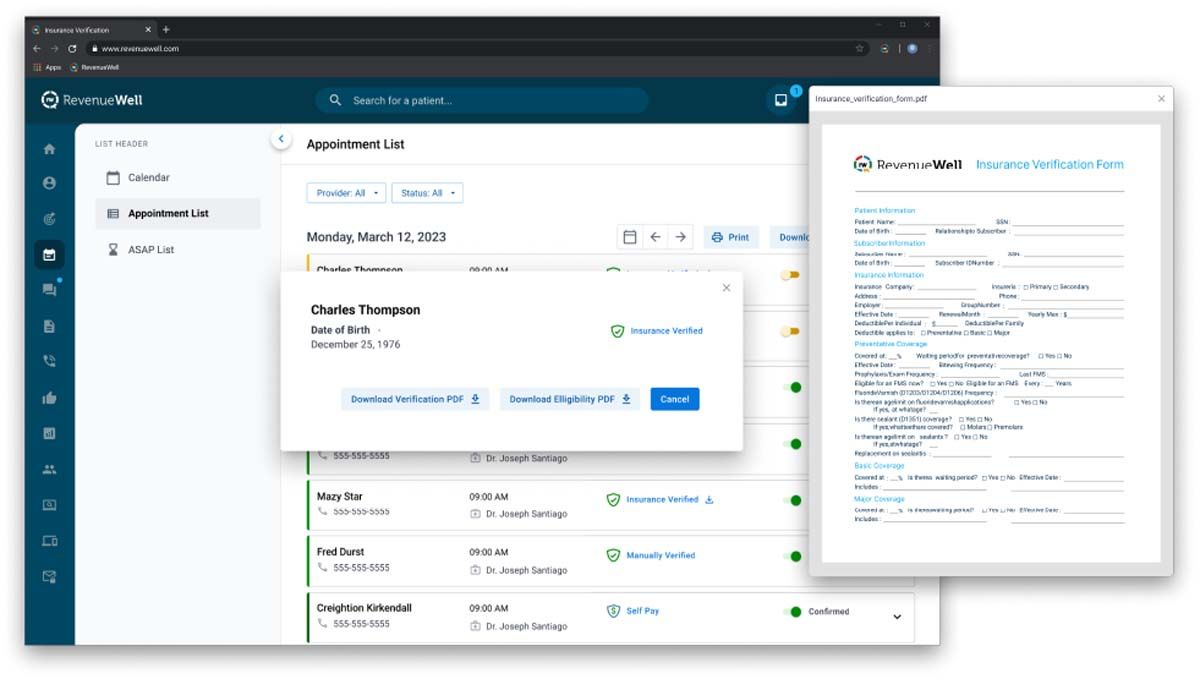Select Appointment List in the list menu
Viewport: 1200px width, 679px height.
[178, 213]
